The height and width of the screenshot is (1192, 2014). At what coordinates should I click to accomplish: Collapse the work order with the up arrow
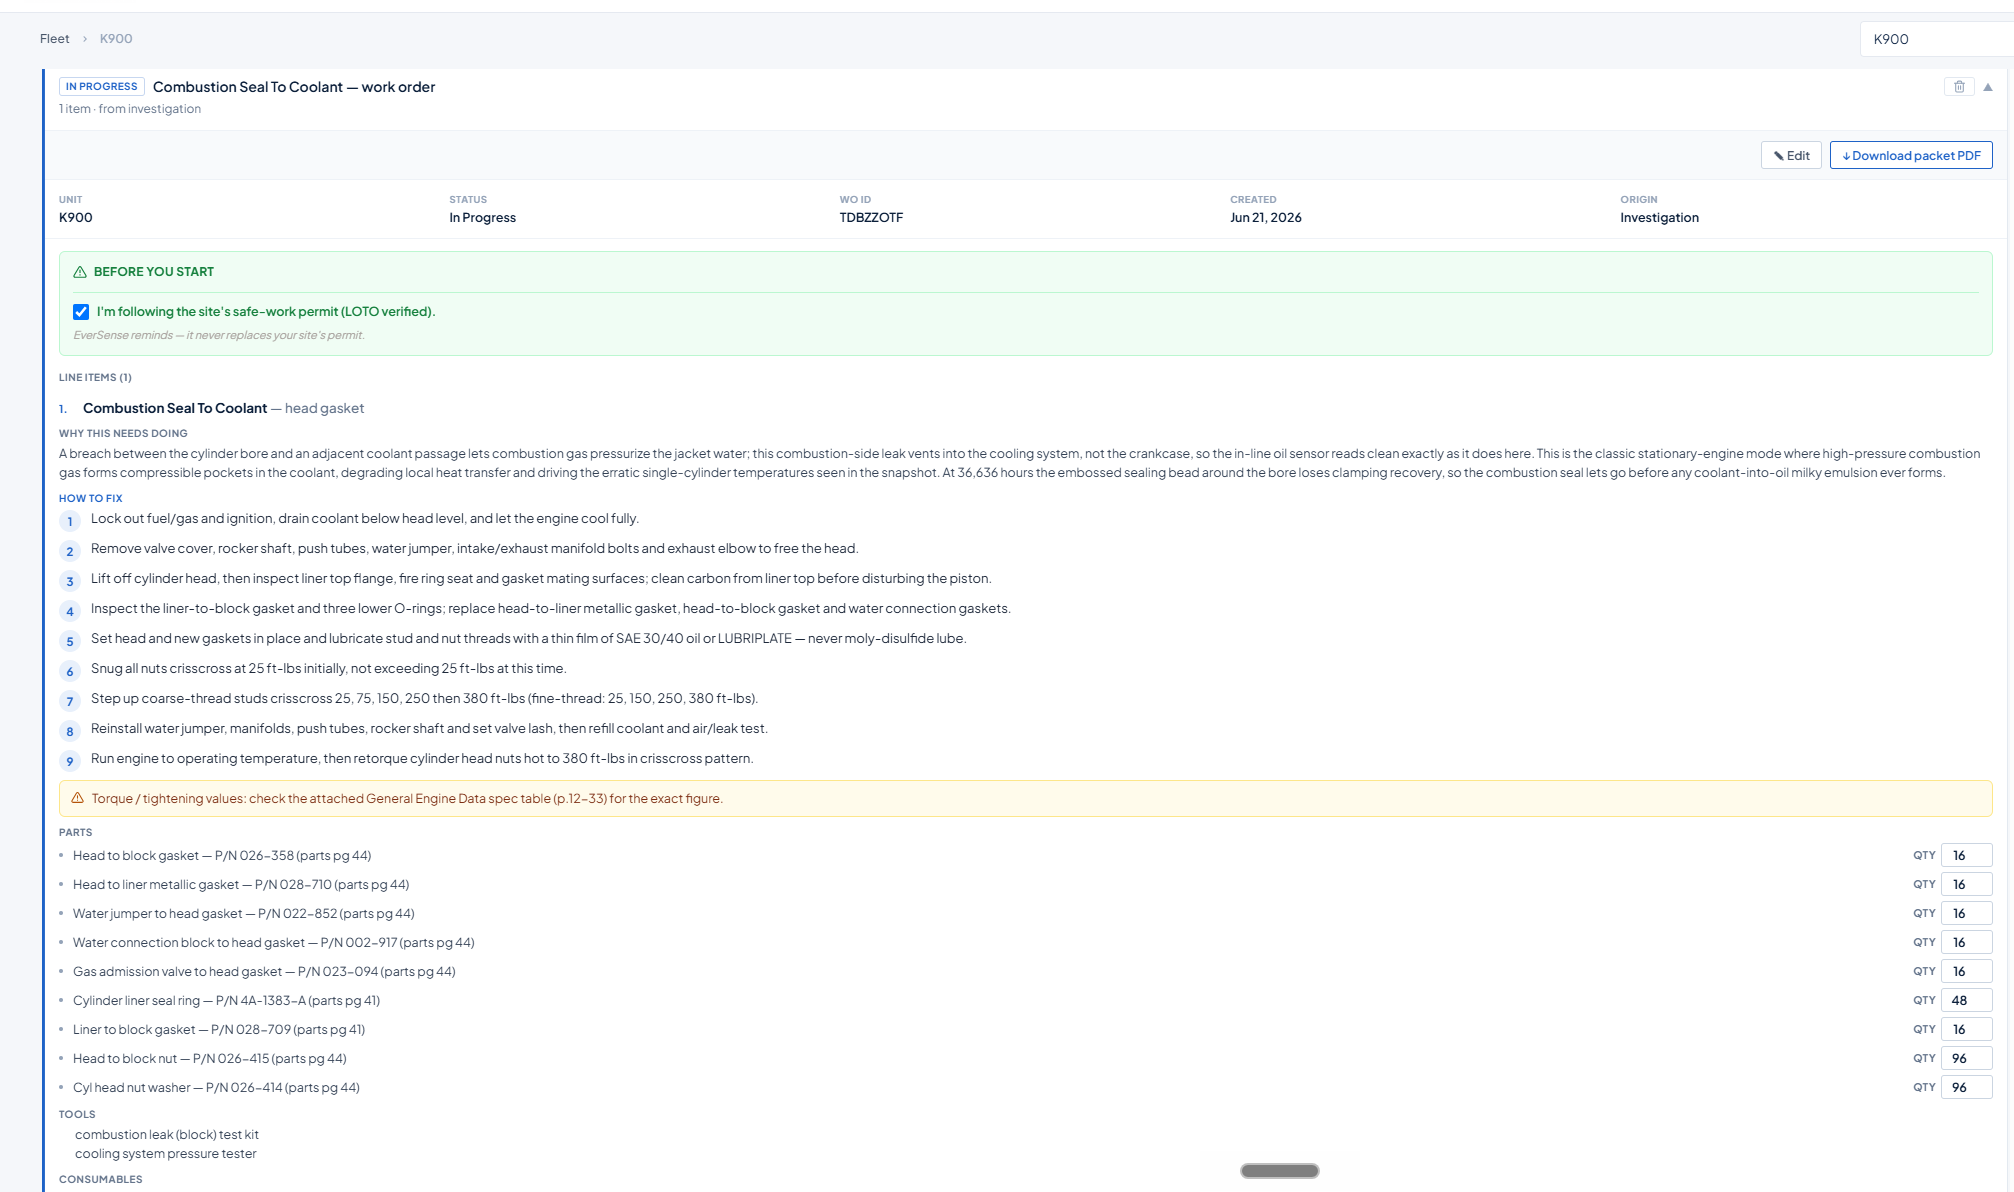pyautogui.click(x=1988, y=87)
